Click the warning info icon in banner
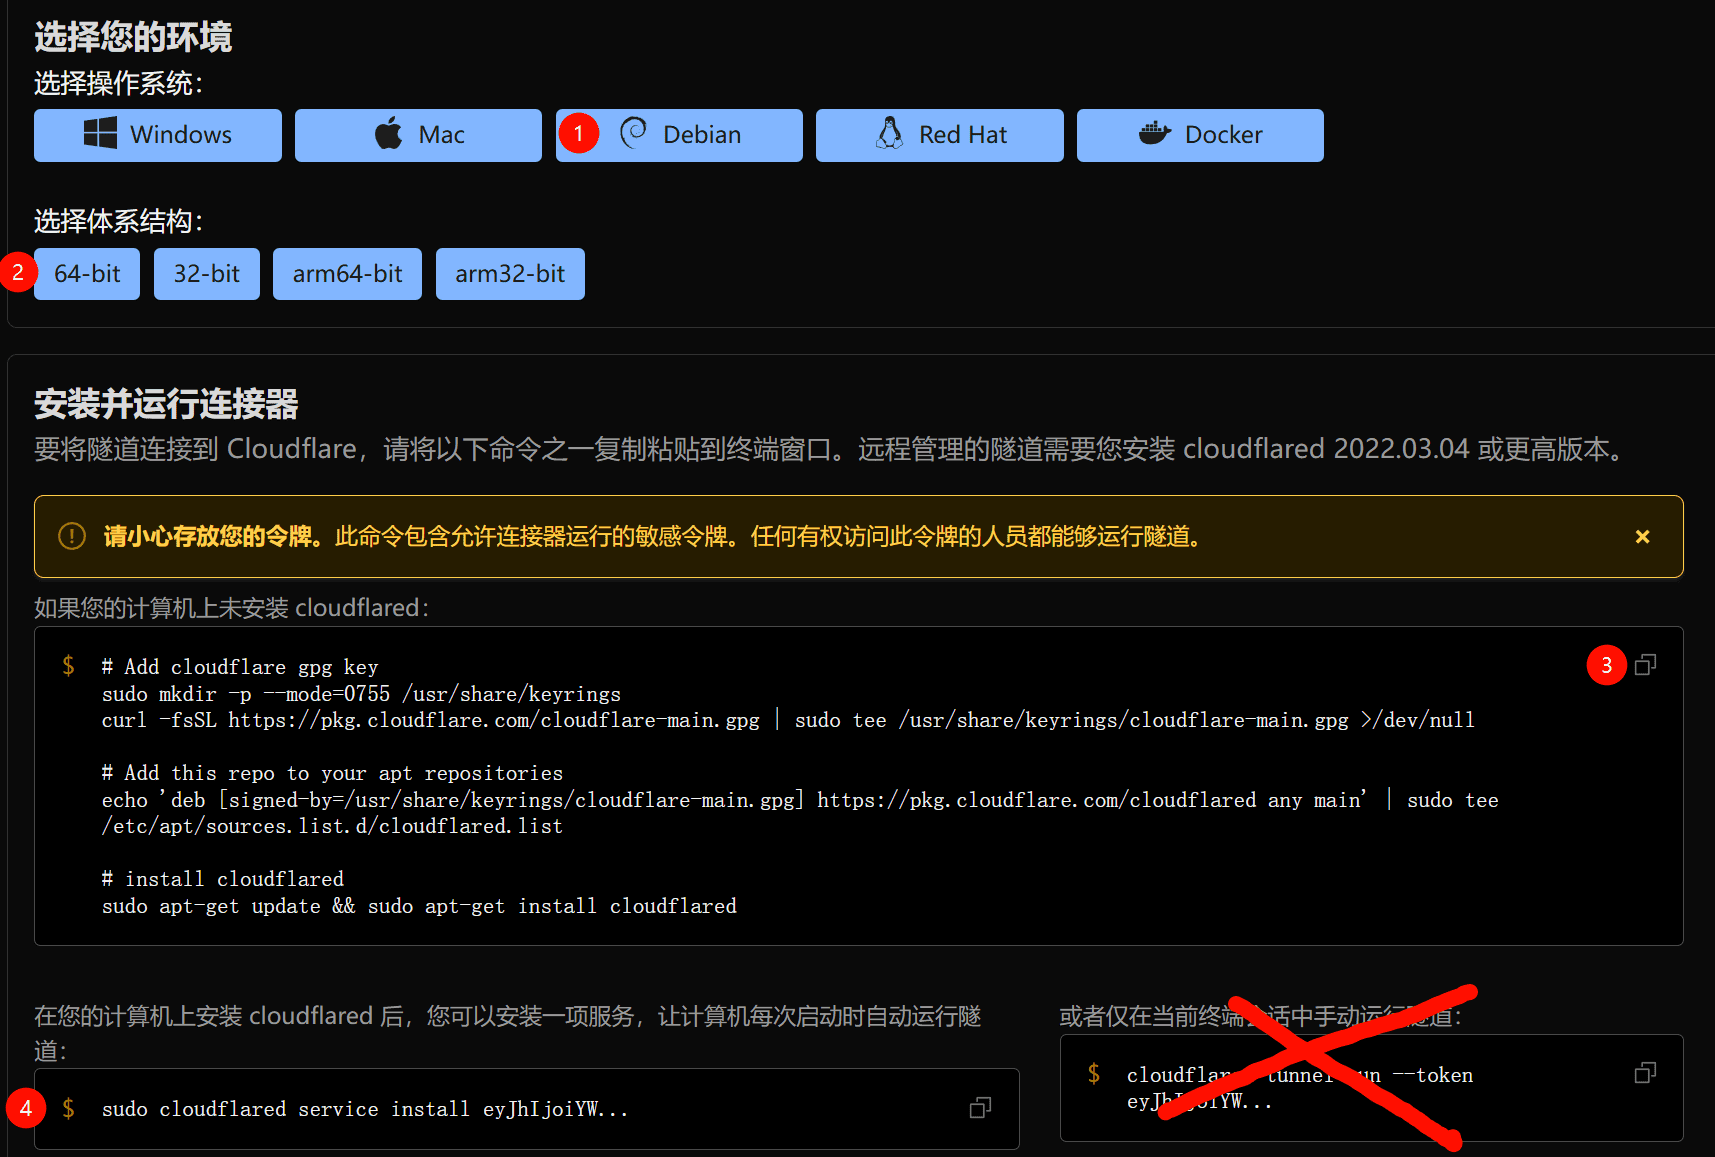This screenshot has height=1157, width=1715. [72, 537]
